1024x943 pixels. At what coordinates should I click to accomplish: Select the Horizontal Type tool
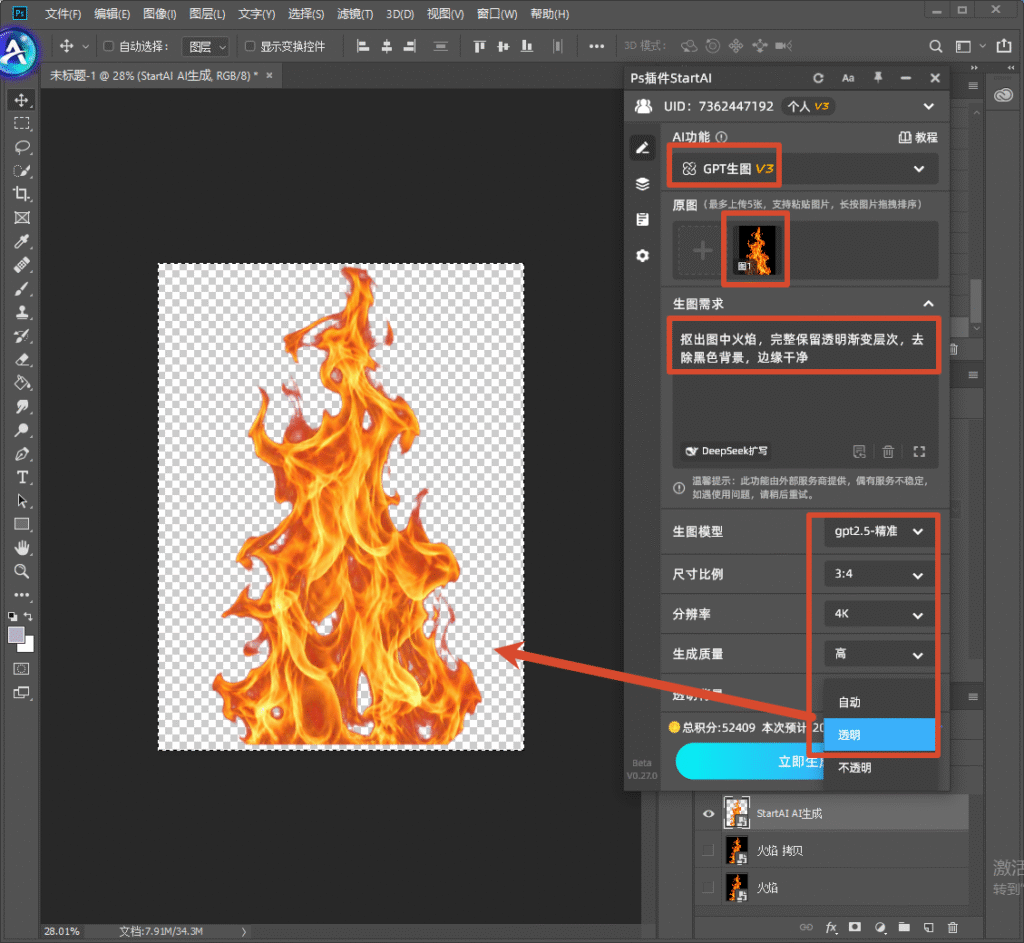(22, 477)
